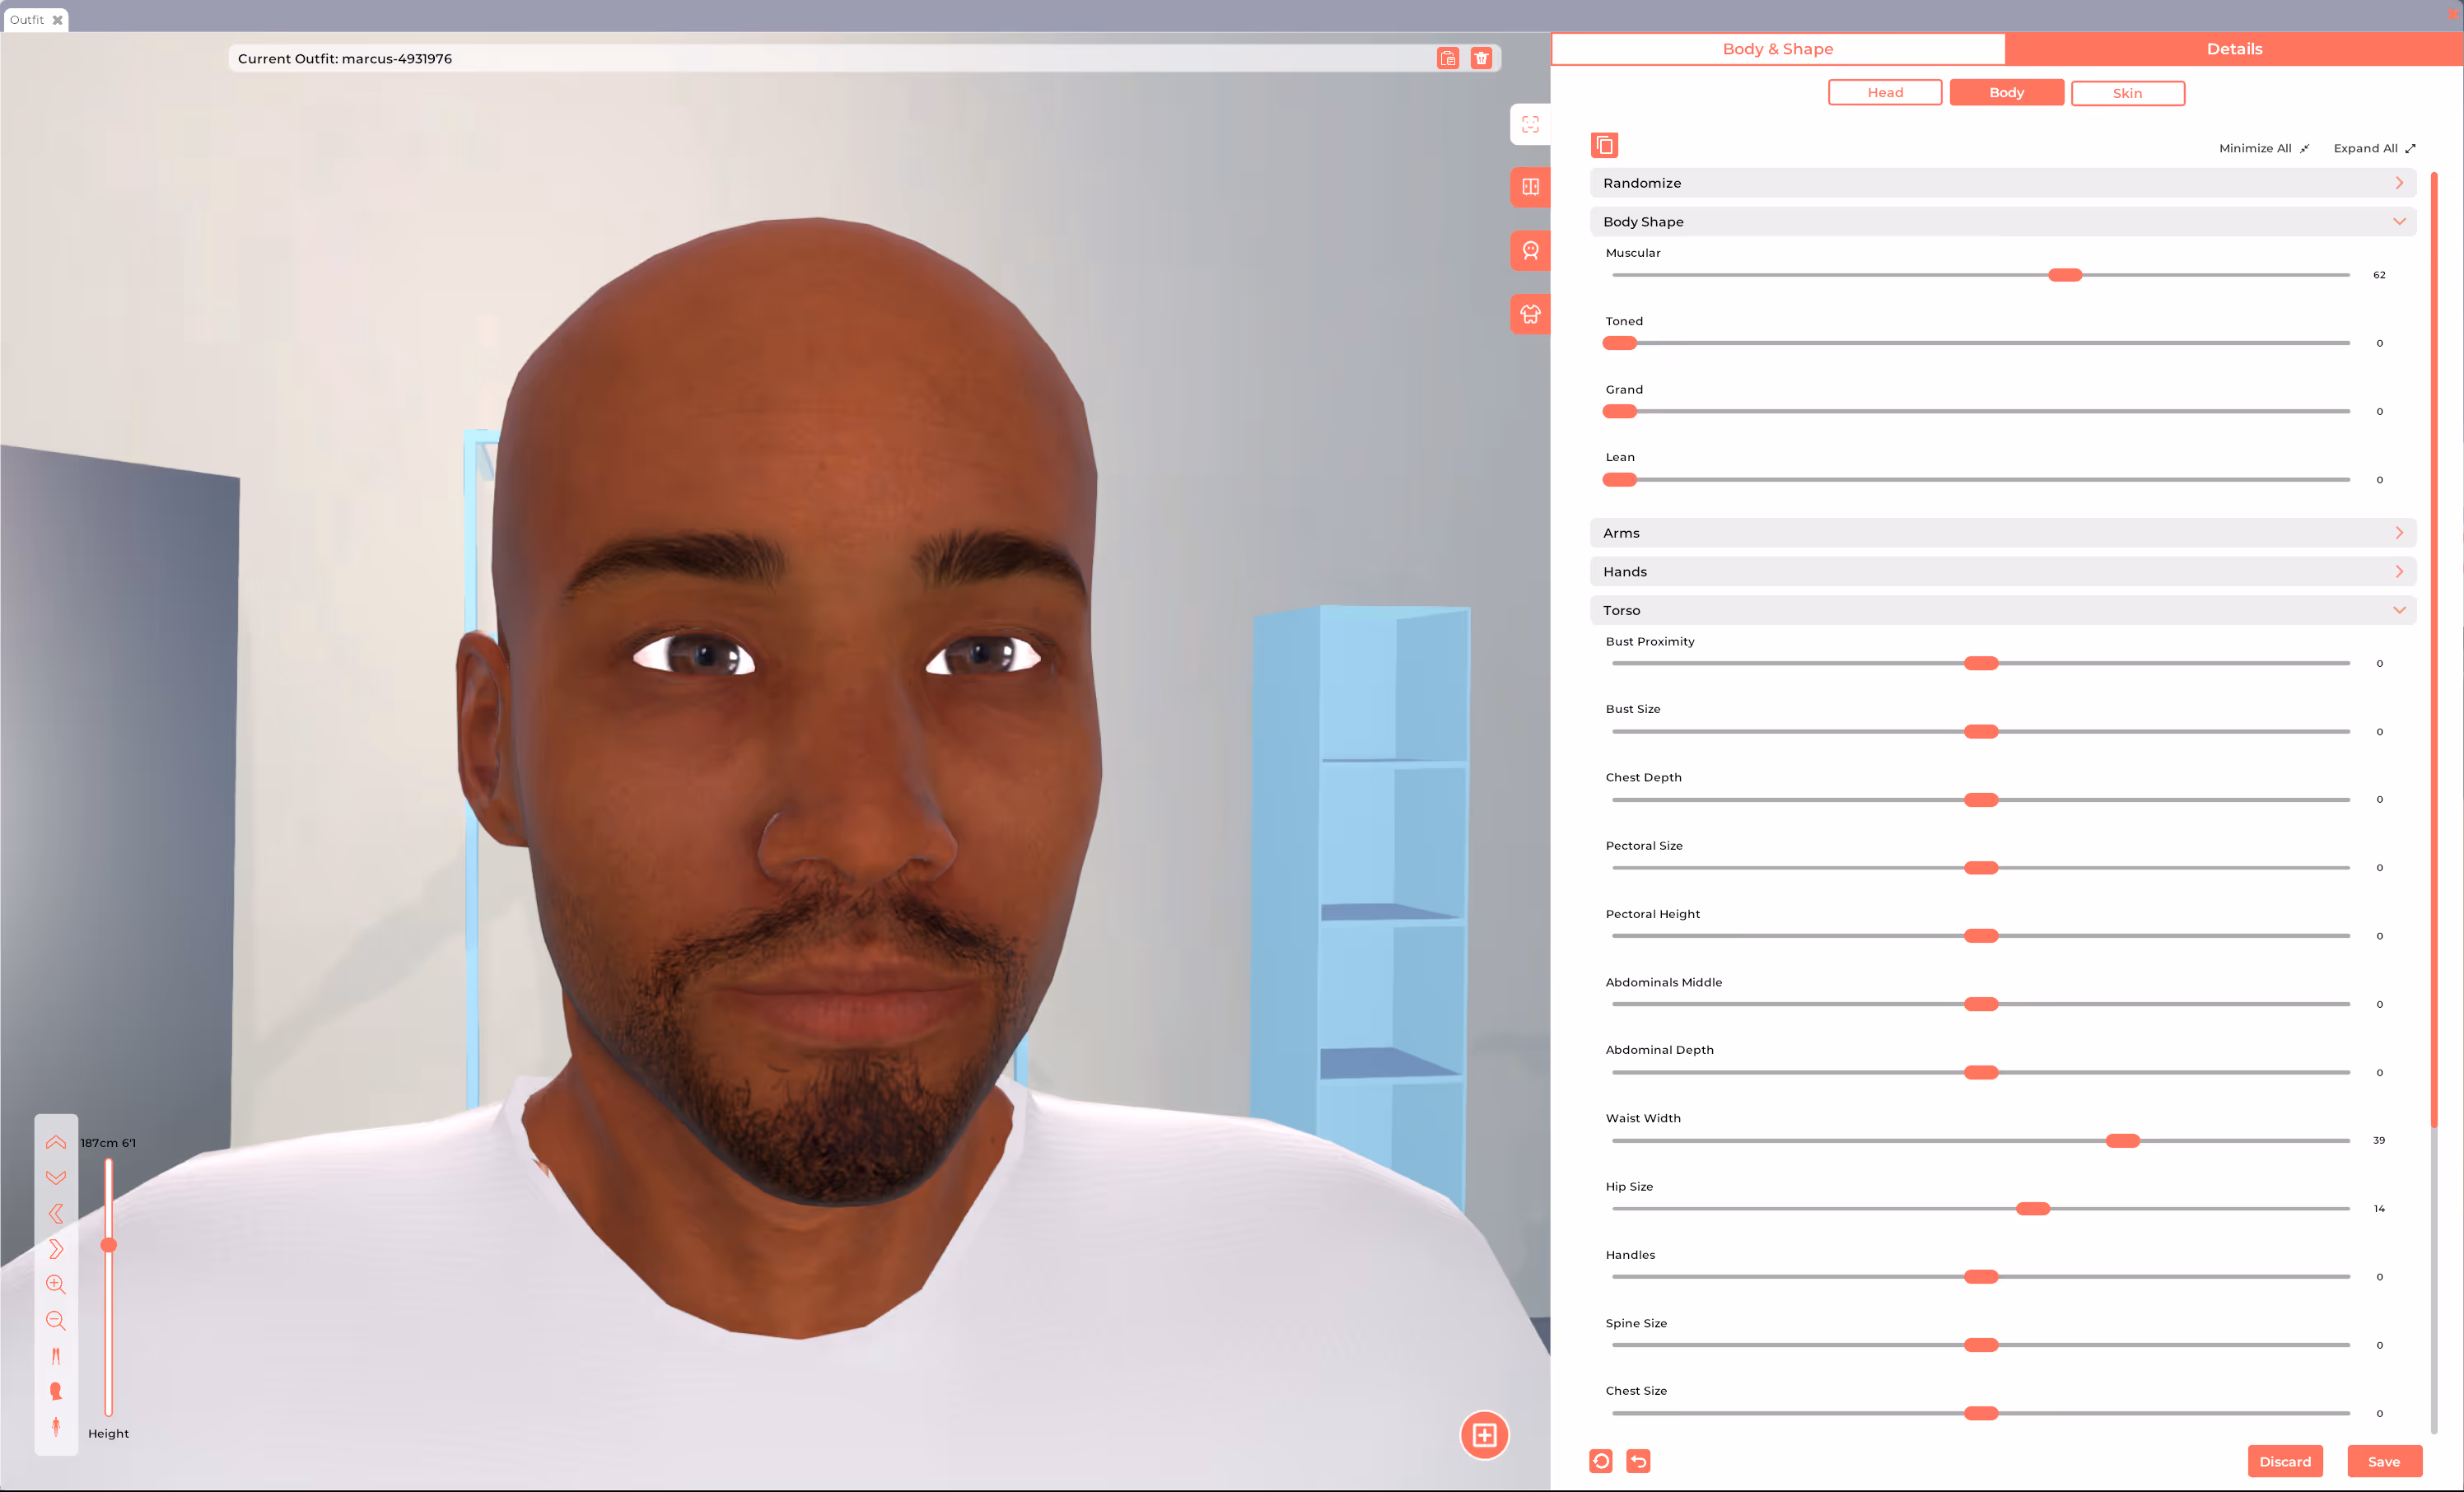Image resolution: width=2464 pixels, height=1492 pixels.
Task: Adjust the Pectoral Height slider
Action: pyautogui.click(x=1981, y=936)
